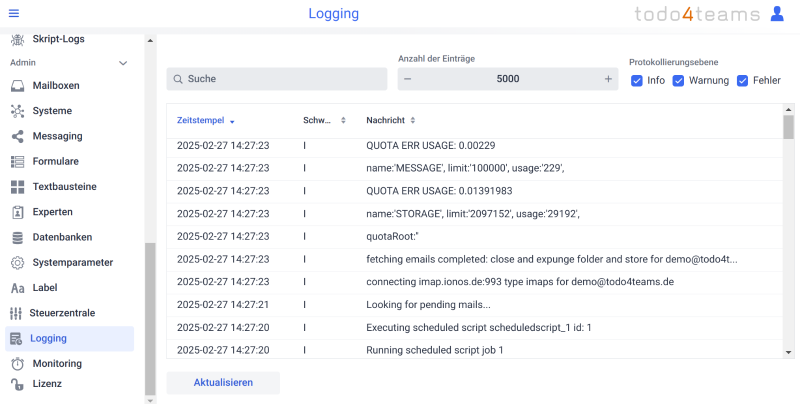Select row 'QUOTA ERR USAGE: 0.01391983'
Image resolution: width=800 pixels, height=404 pixels.
[x=474, y=191]
